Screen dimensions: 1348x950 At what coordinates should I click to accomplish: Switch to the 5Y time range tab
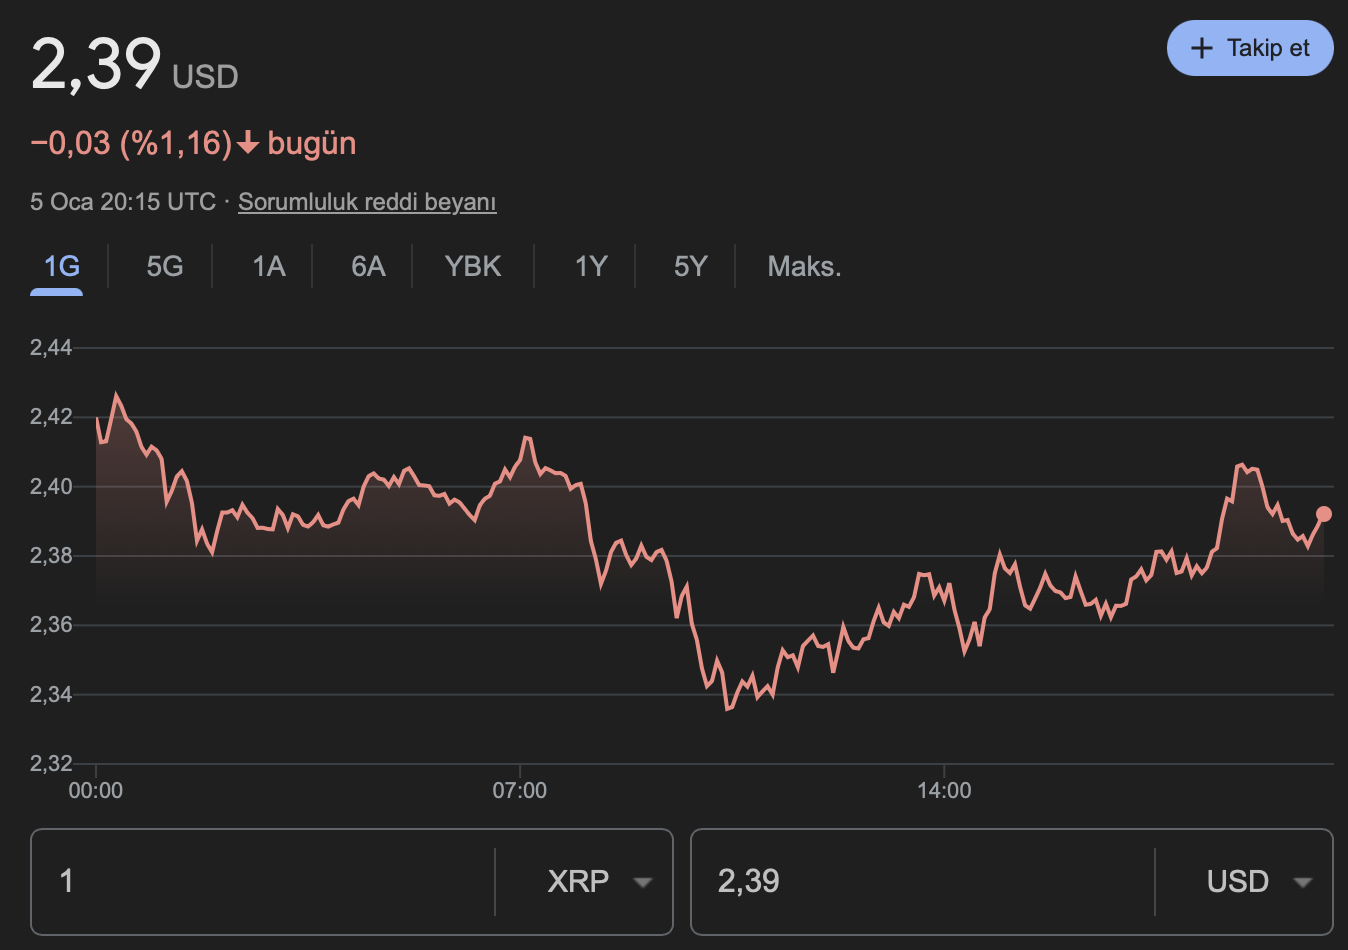tap(690, 267)
